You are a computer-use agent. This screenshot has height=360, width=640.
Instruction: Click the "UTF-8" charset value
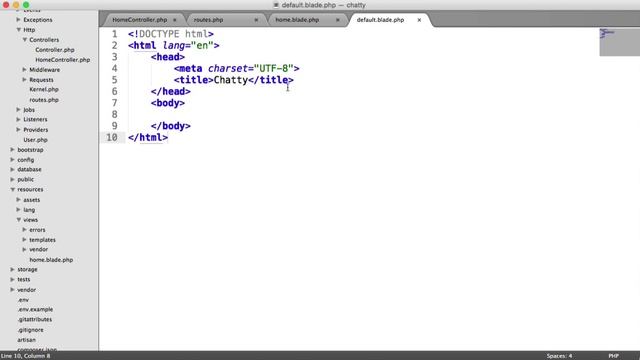[x=274, y=69]
